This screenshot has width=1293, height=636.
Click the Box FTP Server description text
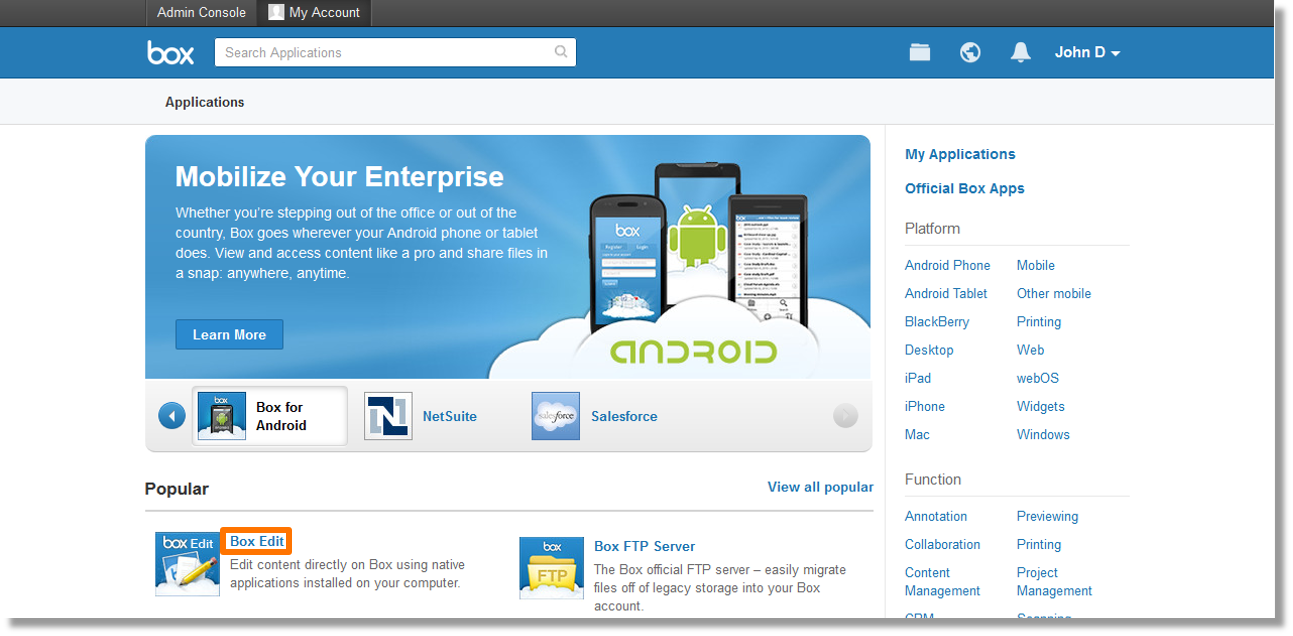720,587
